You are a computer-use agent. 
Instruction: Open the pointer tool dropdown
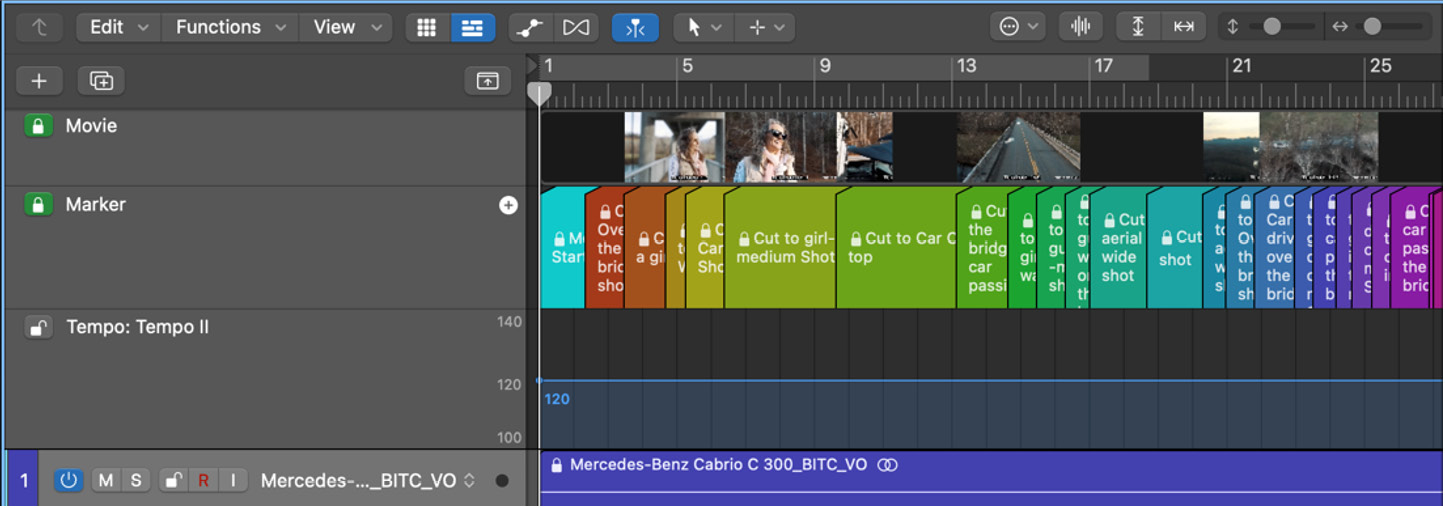[x=703, y=28]
